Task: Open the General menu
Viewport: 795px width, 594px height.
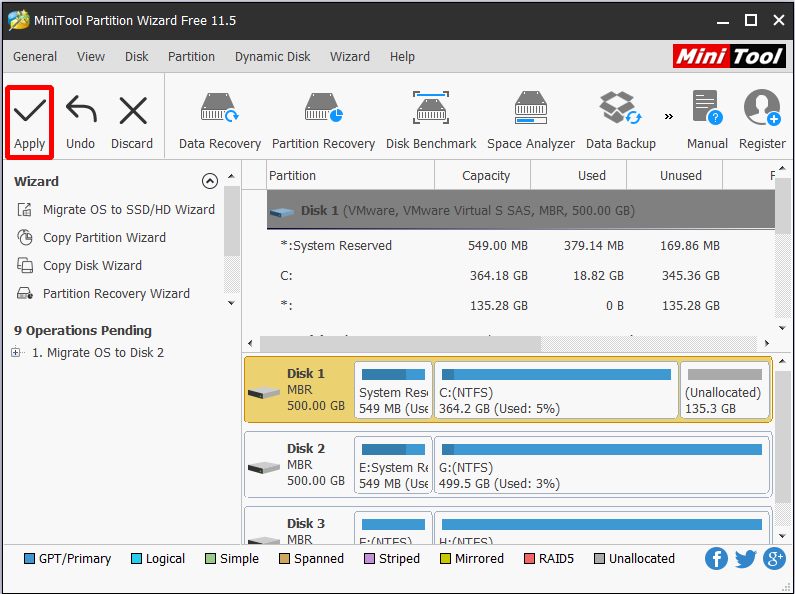Action: pyautogui.click(x=35, y=57)
